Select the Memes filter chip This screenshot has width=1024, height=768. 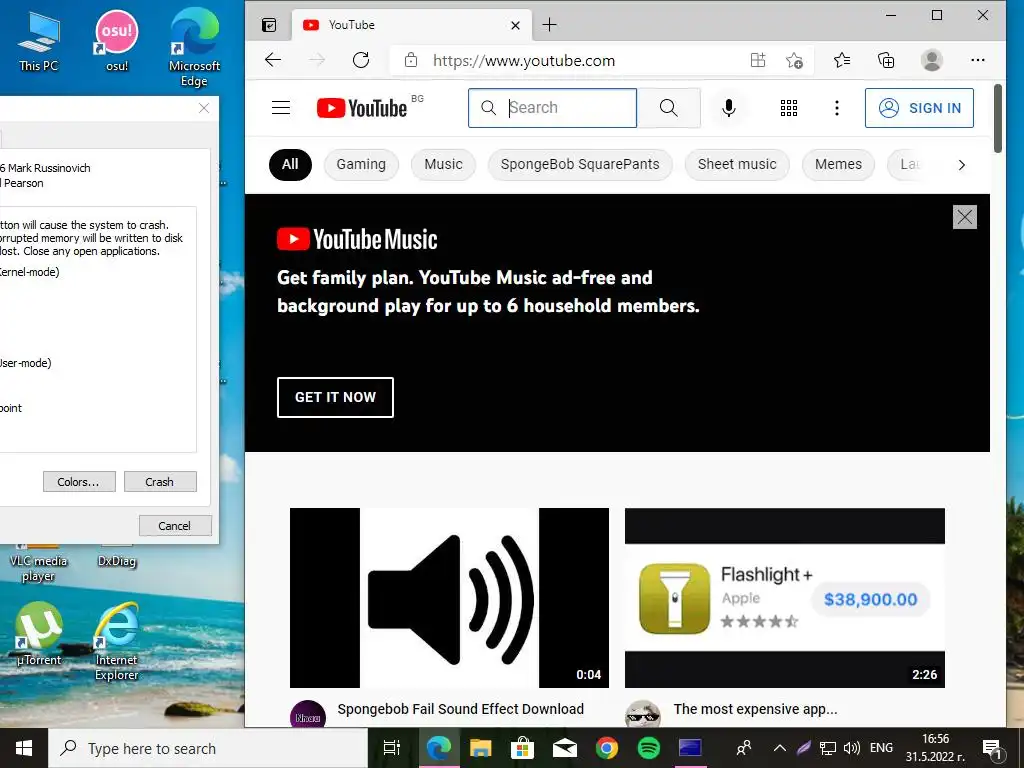pos(838,165)
